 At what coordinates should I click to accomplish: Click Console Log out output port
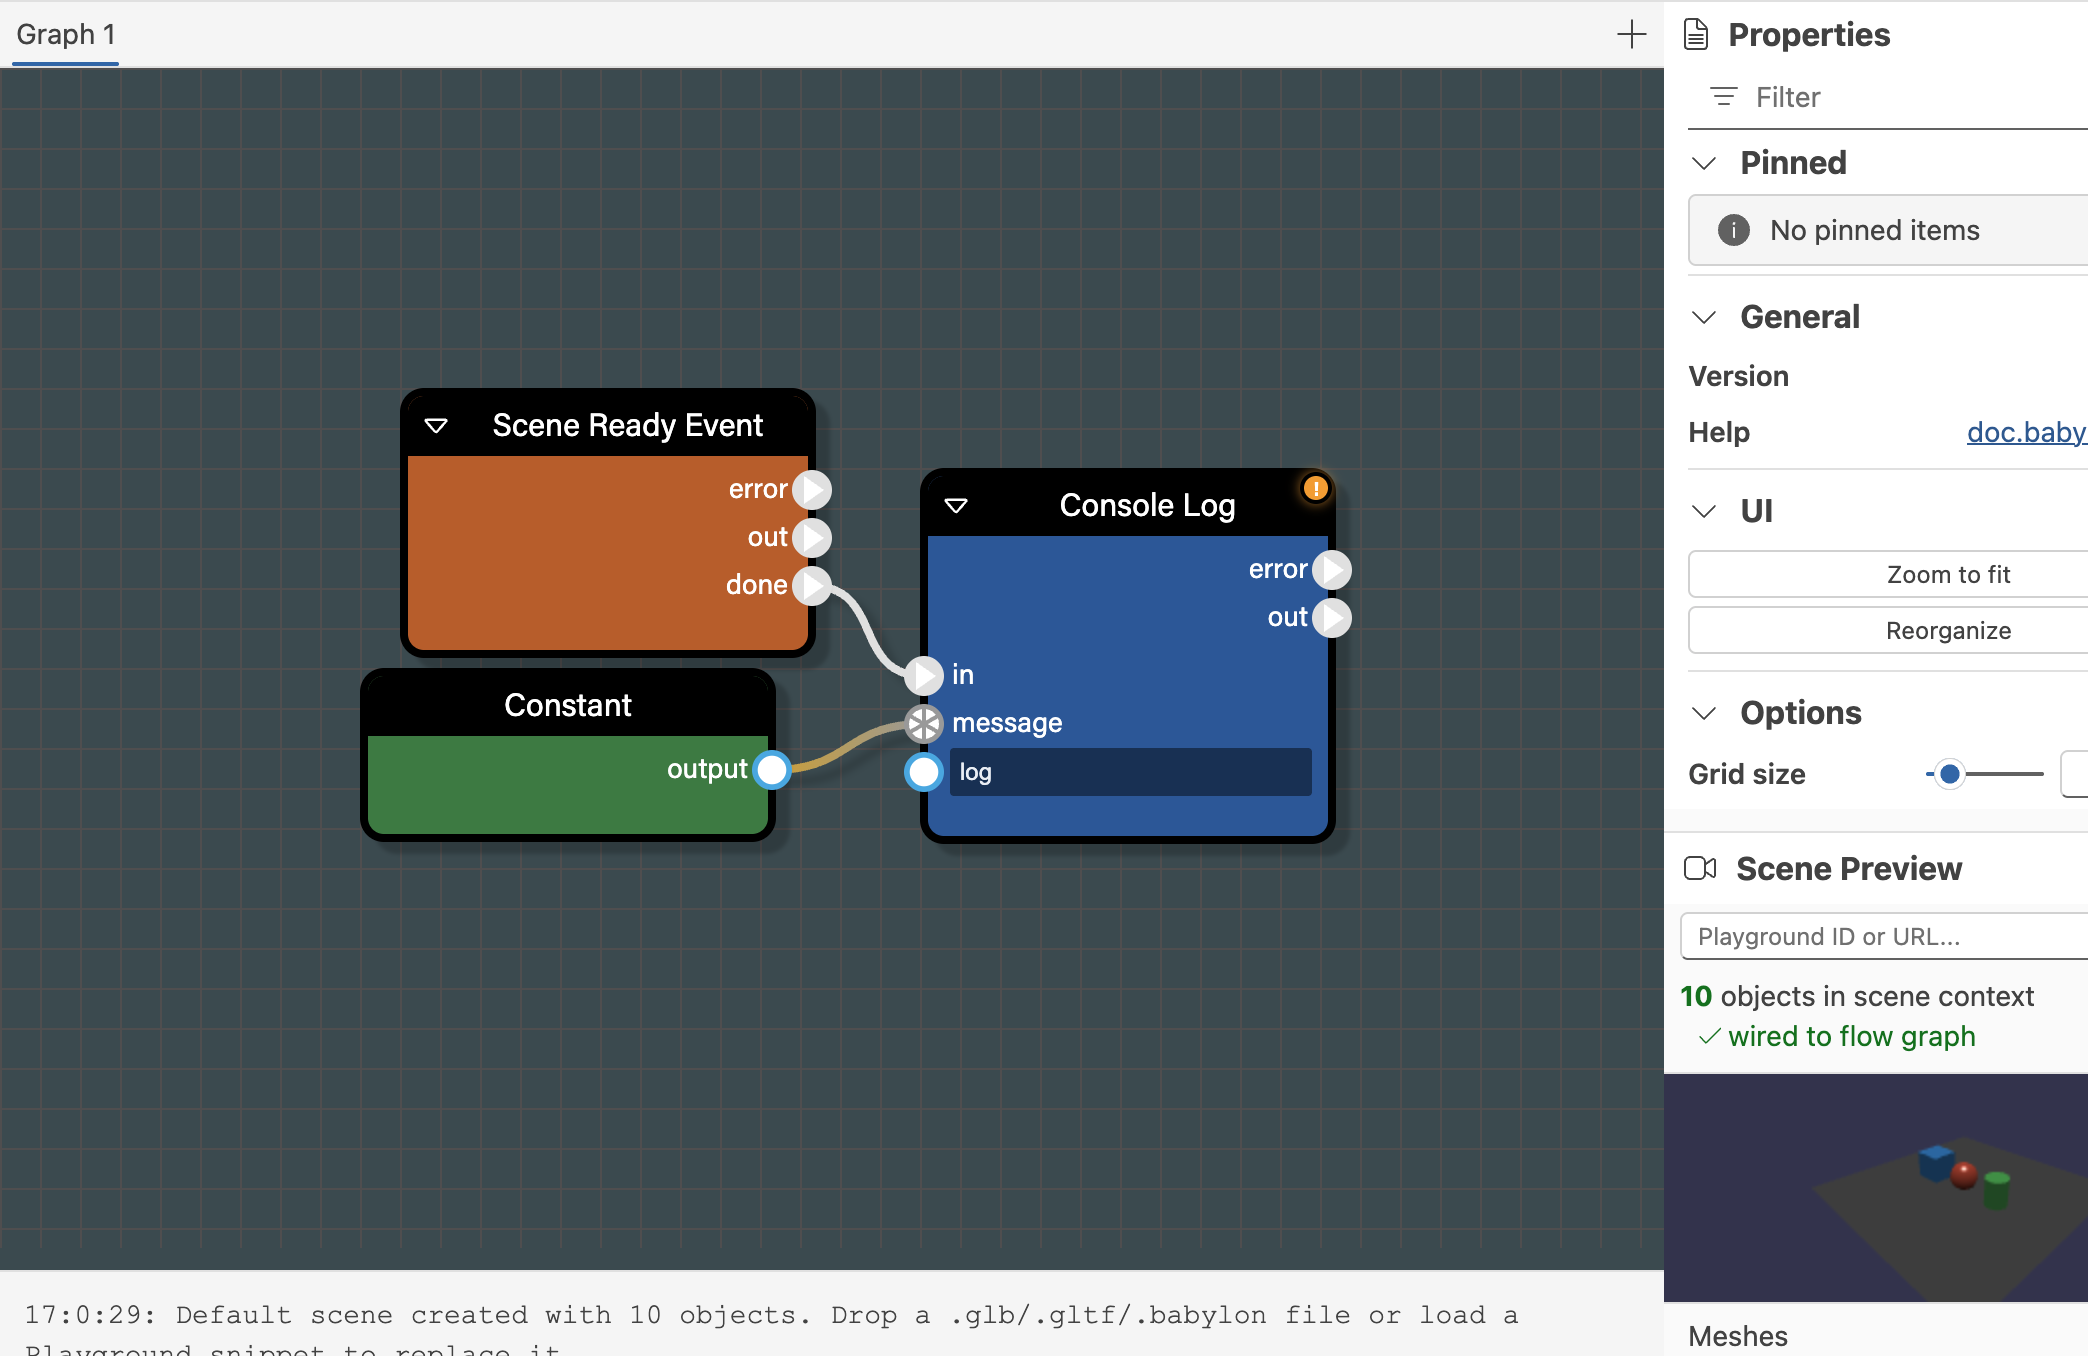click(x=1332, y=618)
